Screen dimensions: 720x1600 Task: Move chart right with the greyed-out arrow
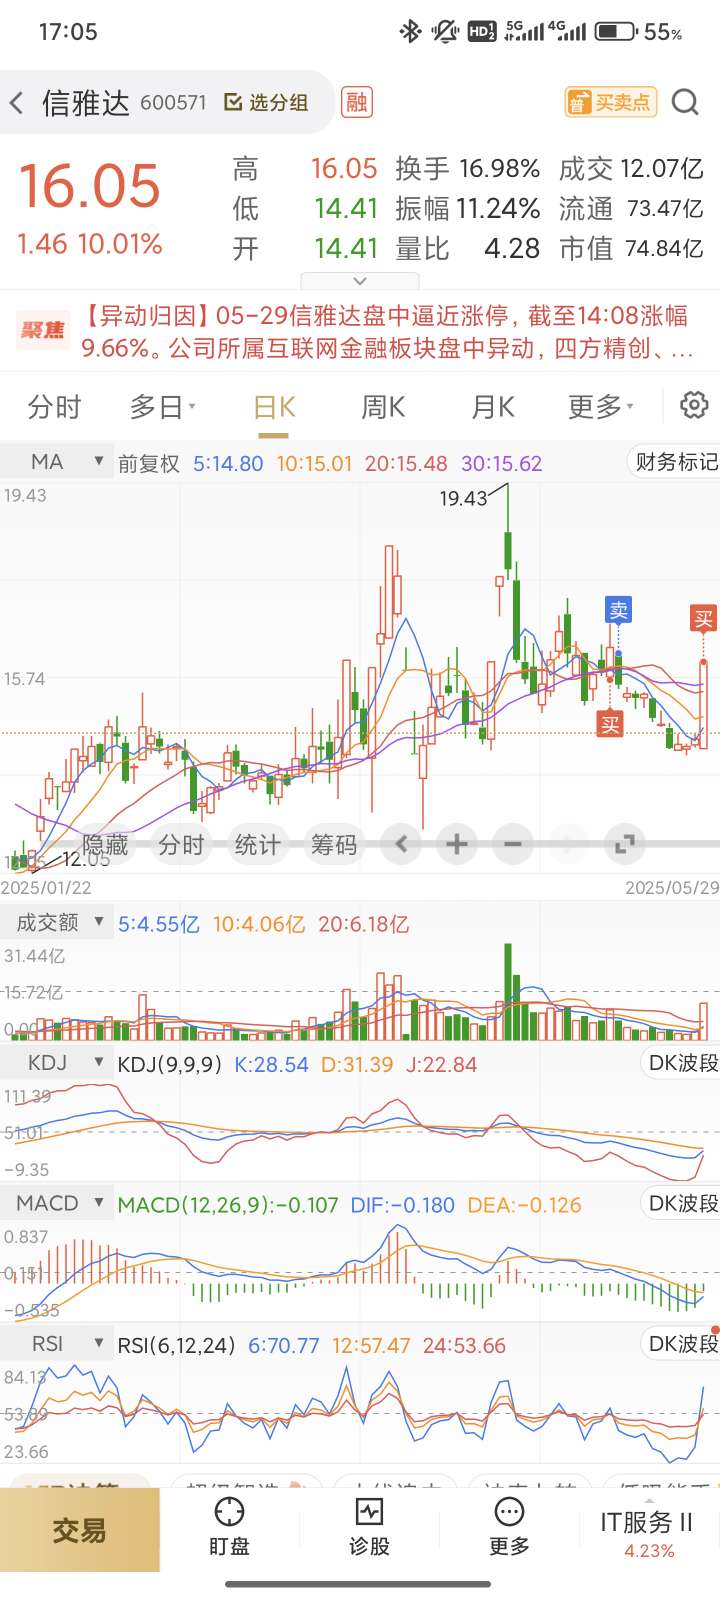(x=569, y=845)
